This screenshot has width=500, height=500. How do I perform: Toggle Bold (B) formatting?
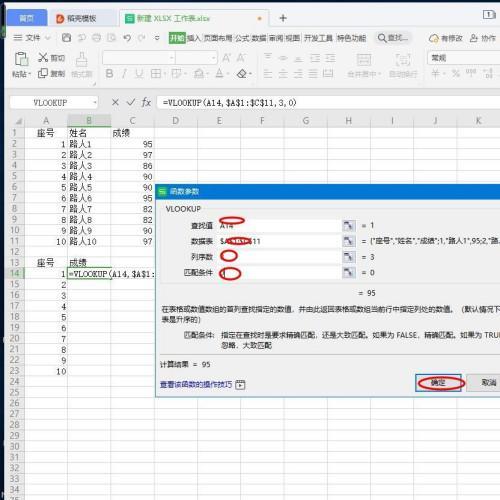click(109, 73)
